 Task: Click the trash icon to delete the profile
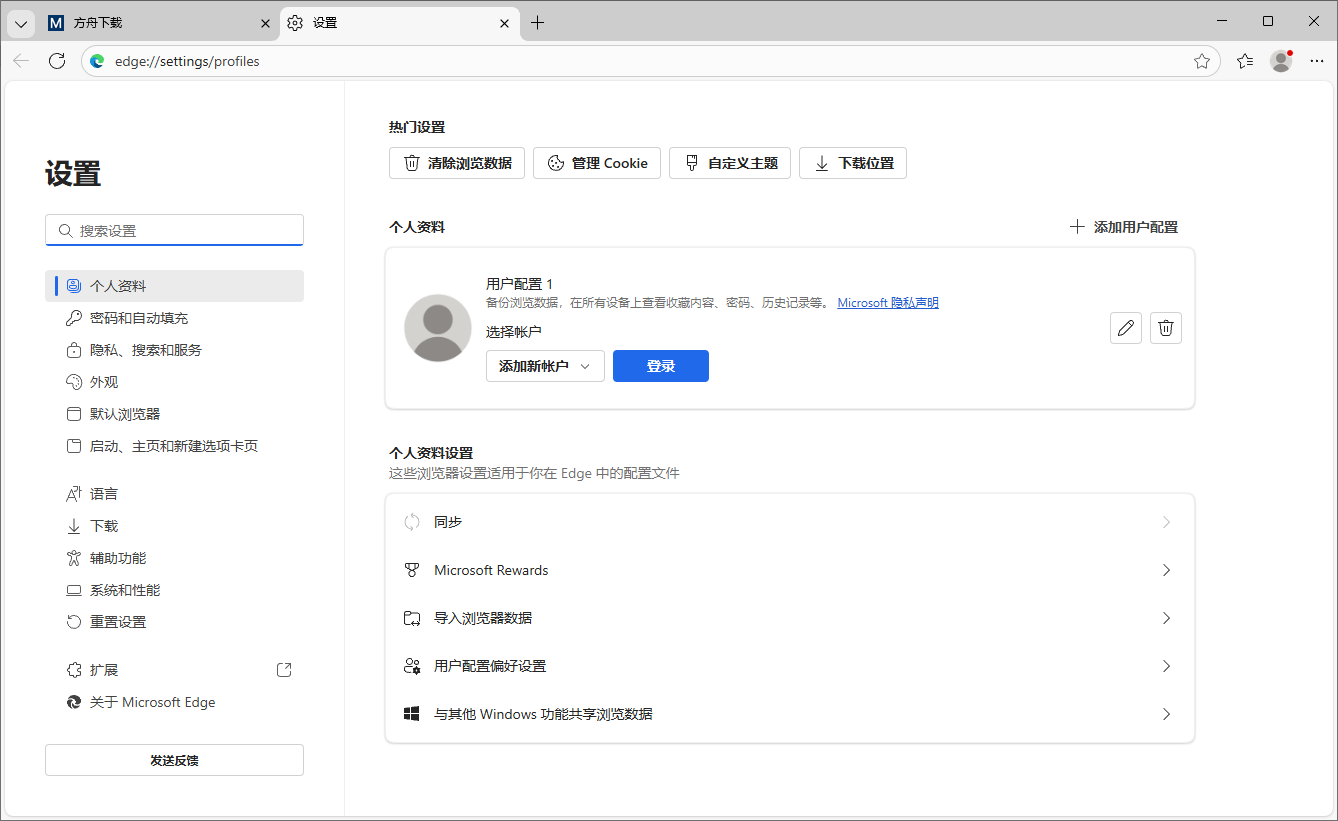pyautogui.click(x=1165, y=327)
